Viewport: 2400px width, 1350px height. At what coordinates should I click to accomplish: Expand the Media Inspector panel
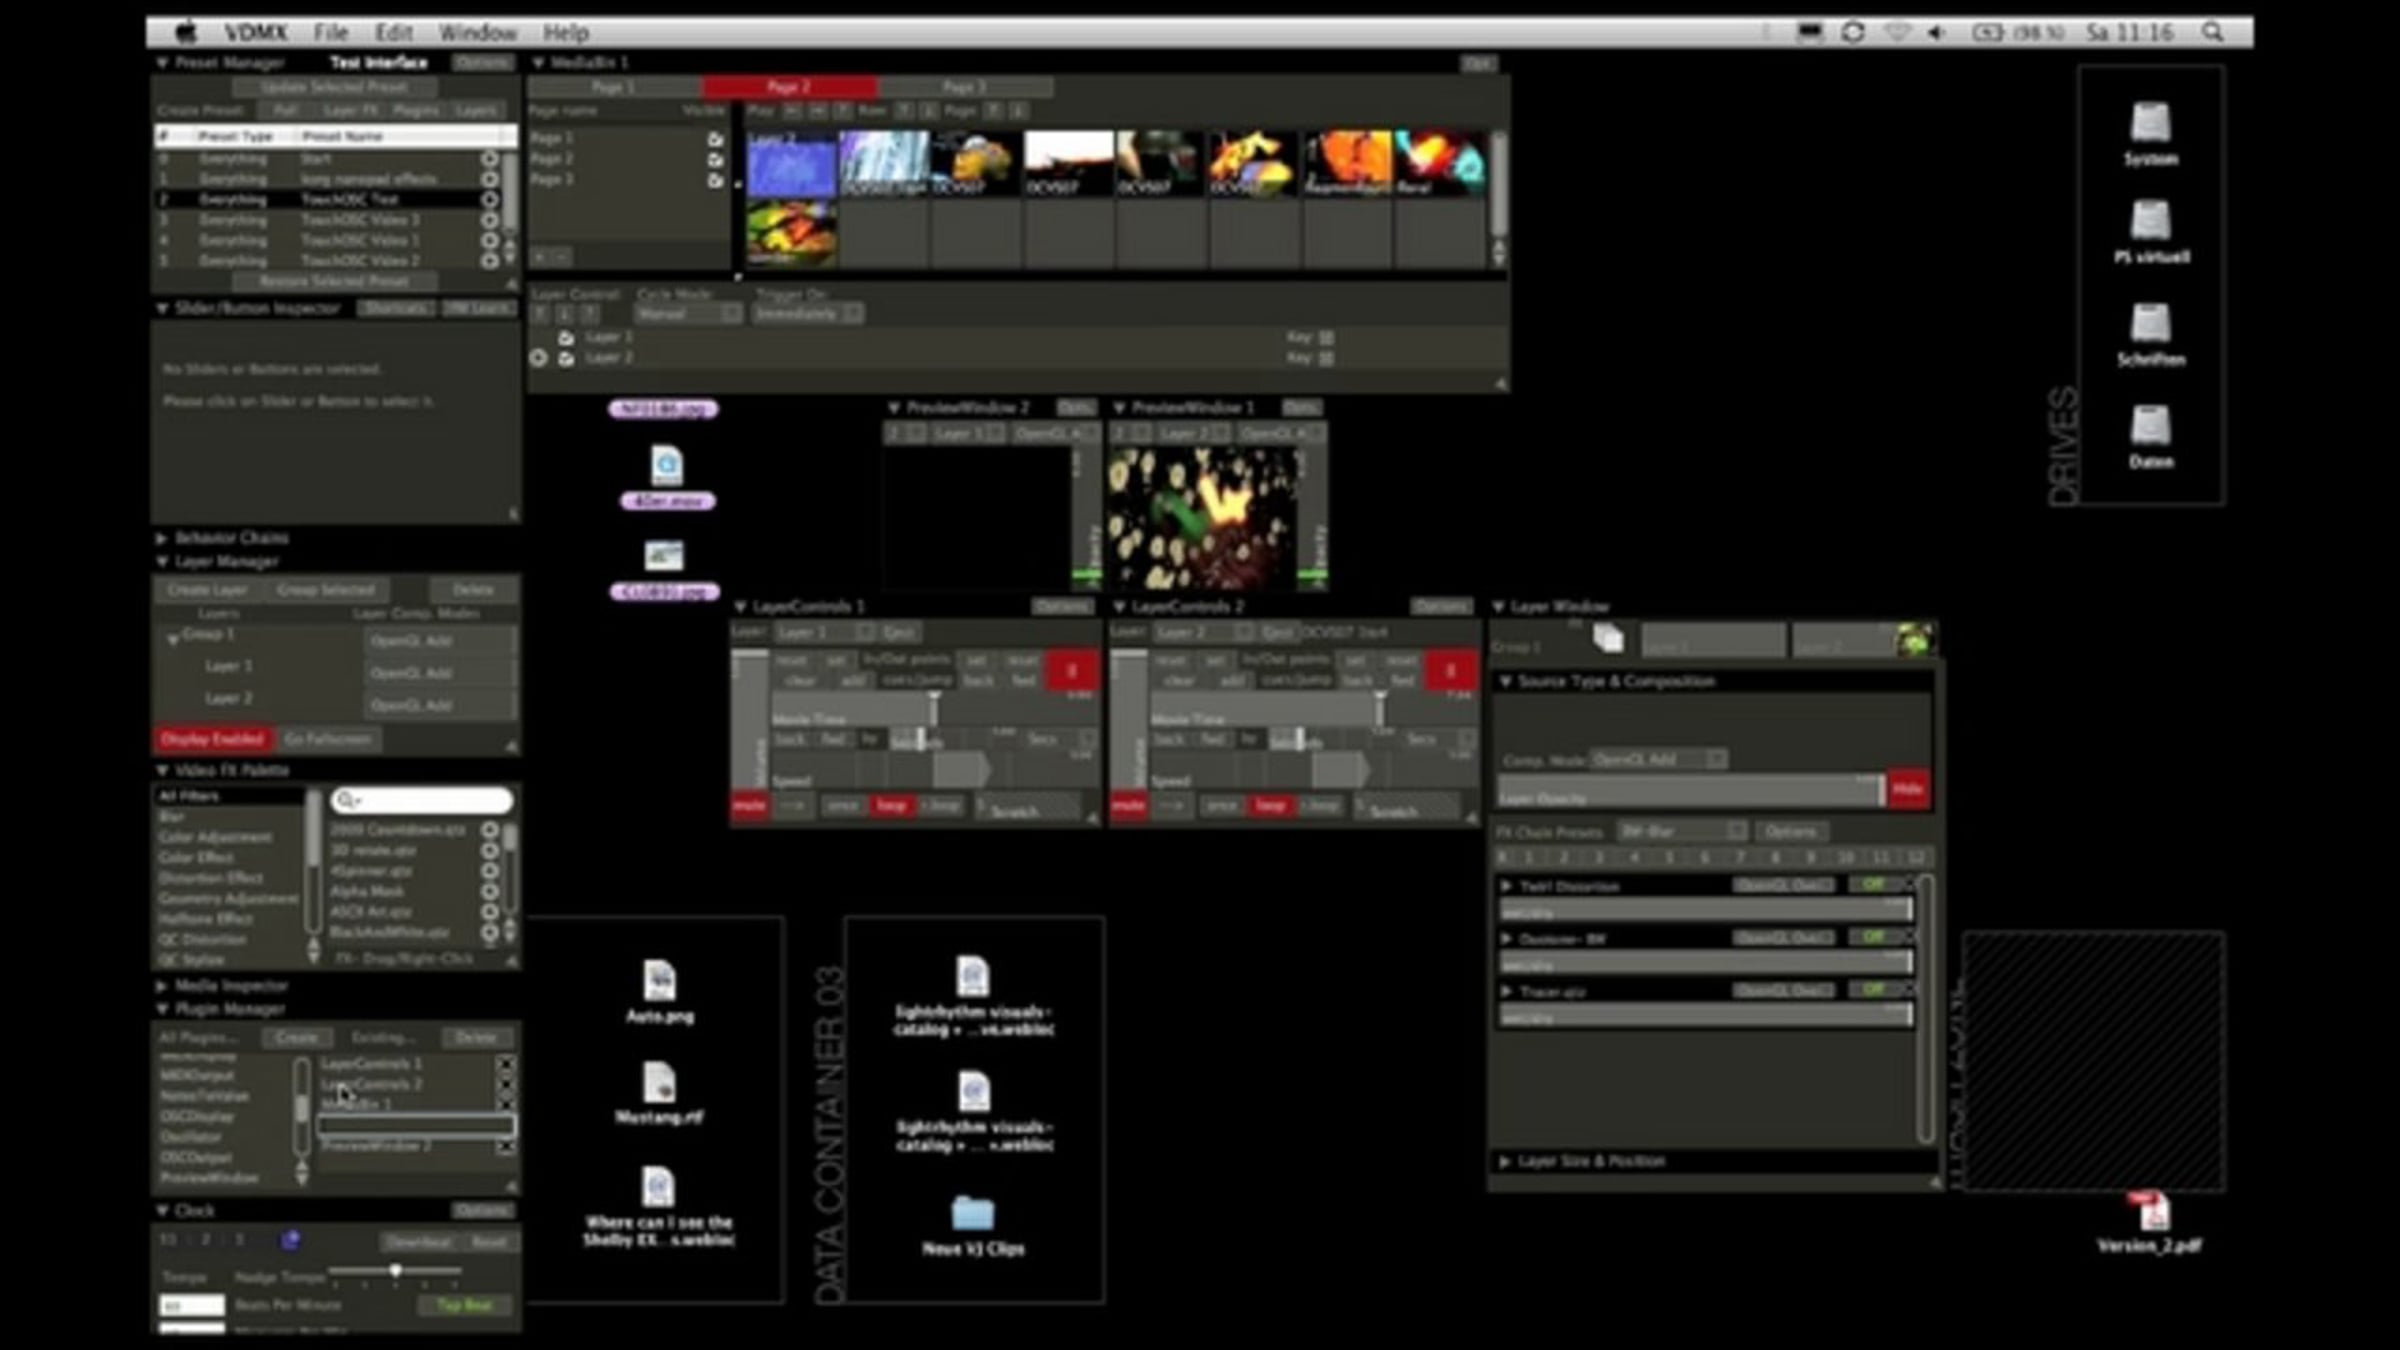point(162,986)
